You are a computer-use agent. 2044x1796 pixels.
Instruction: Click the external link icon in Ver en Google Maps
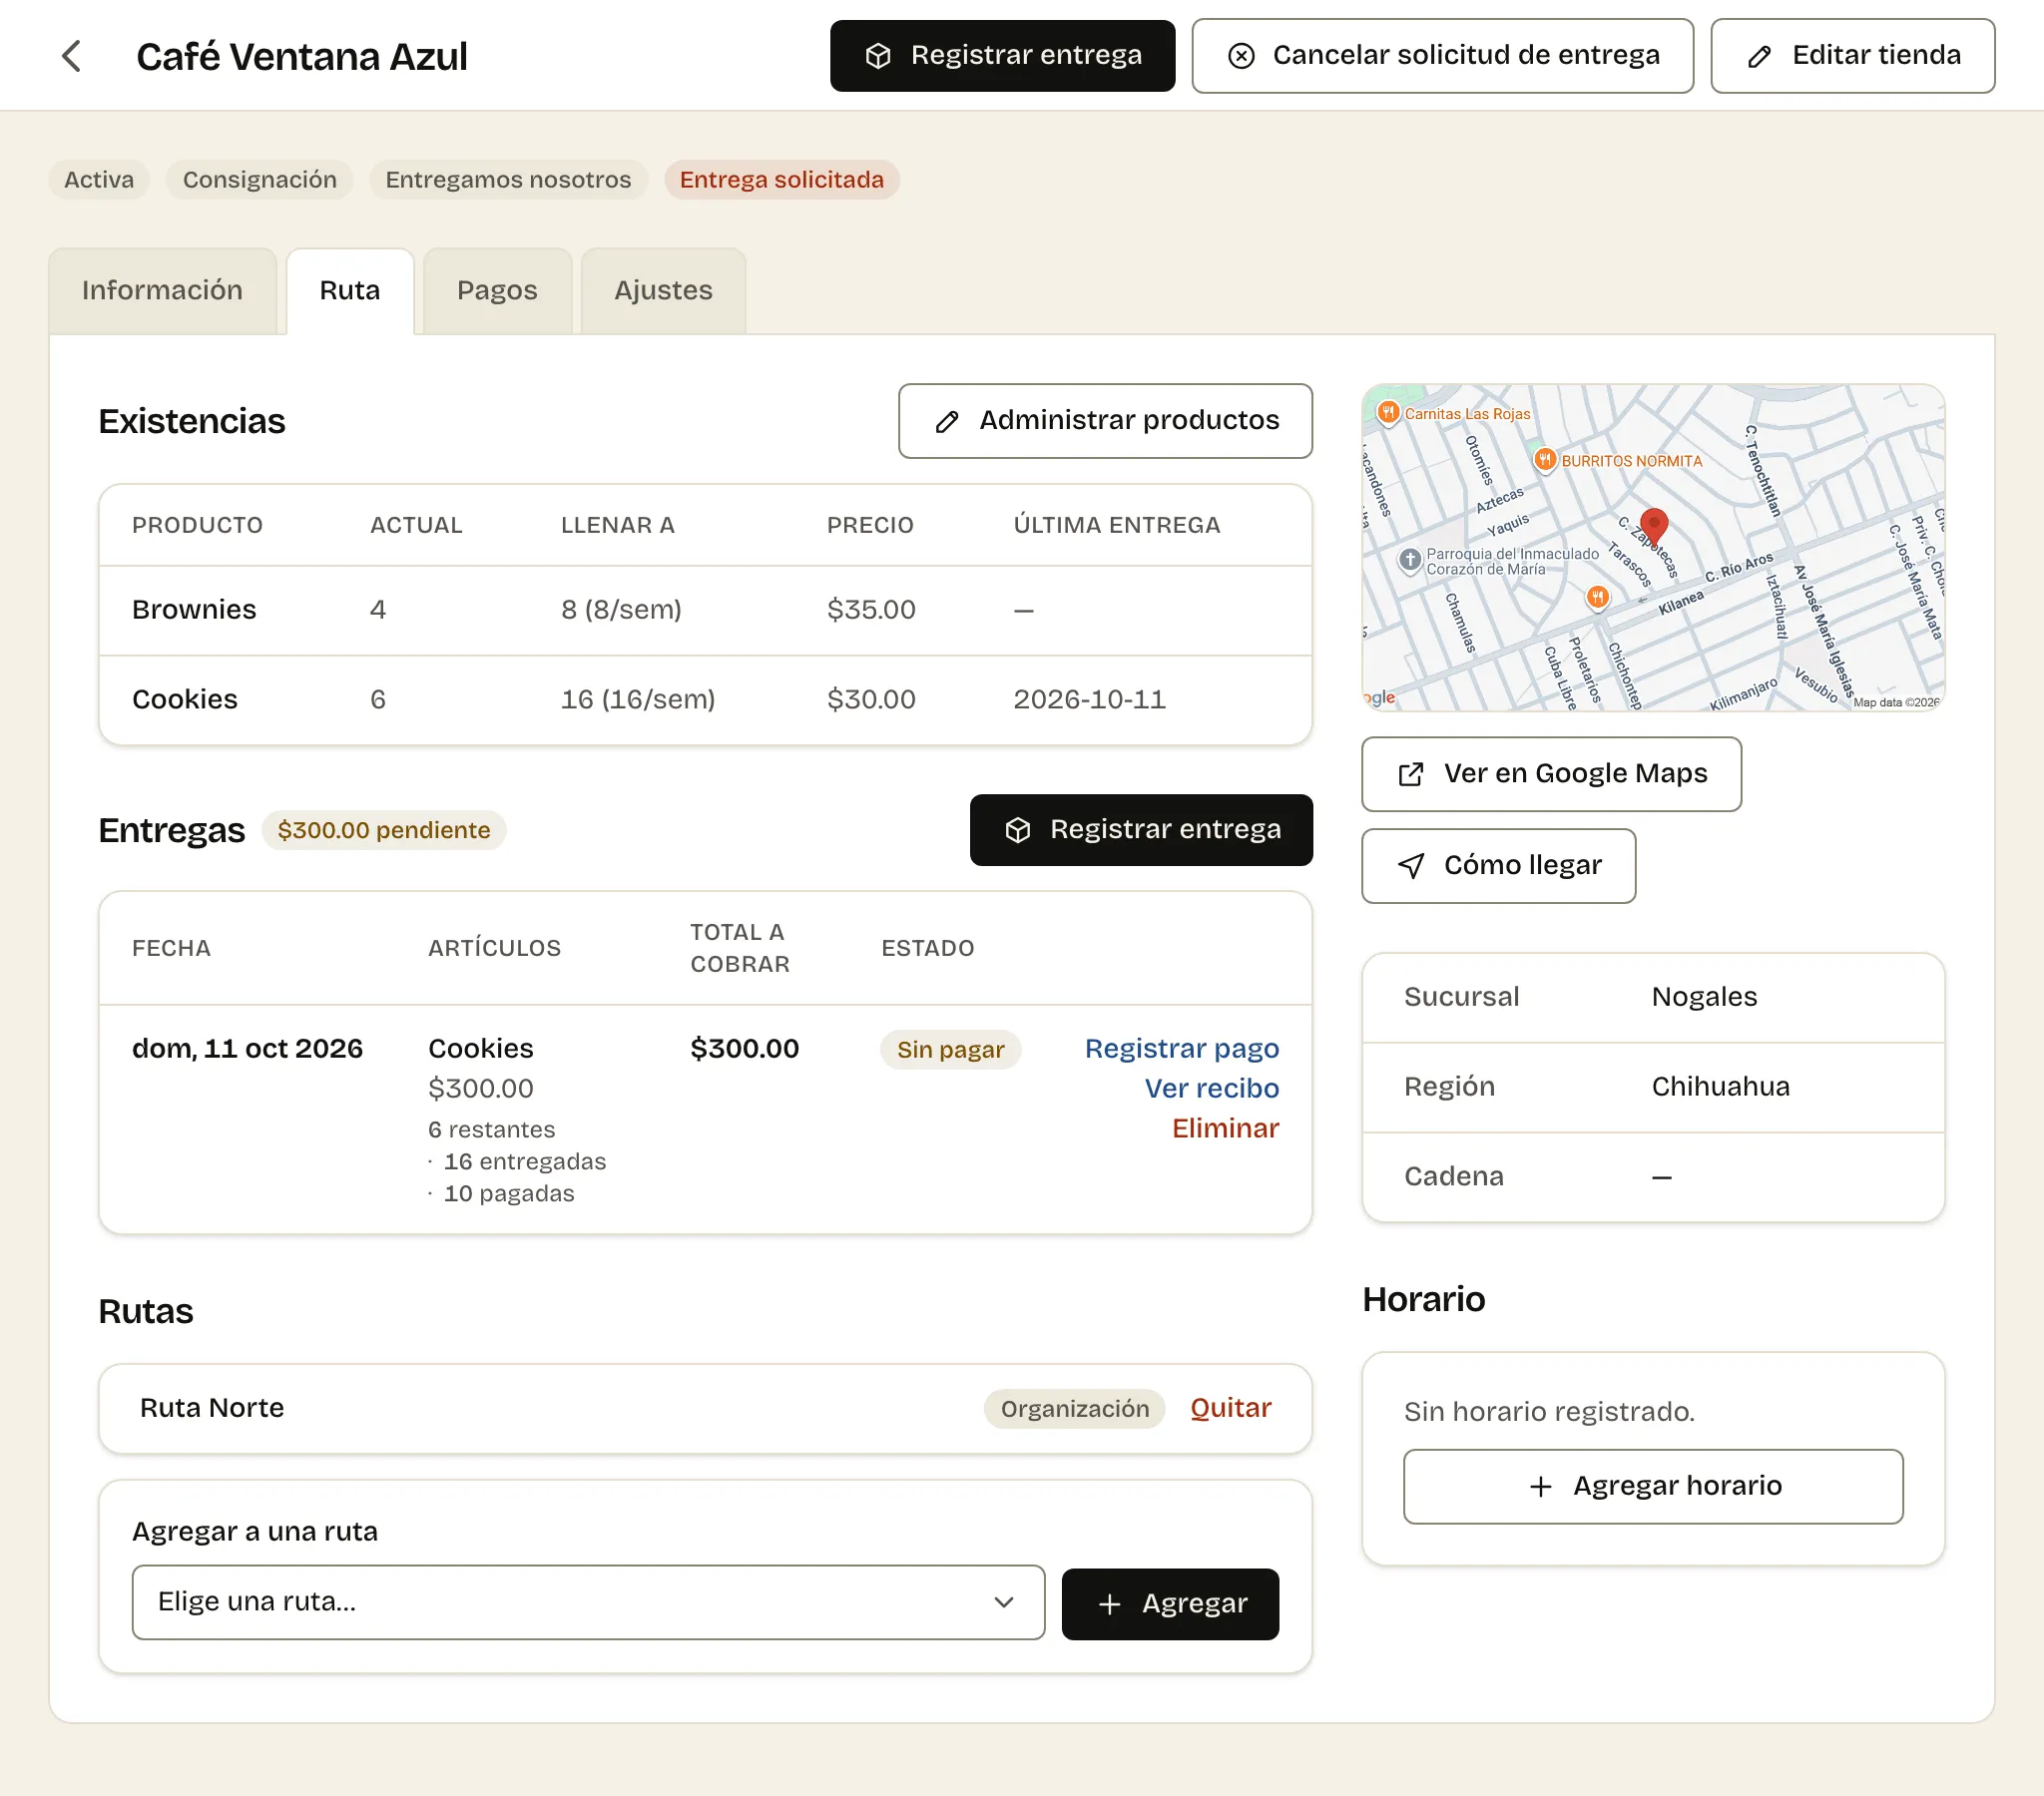coord(1410,774)
